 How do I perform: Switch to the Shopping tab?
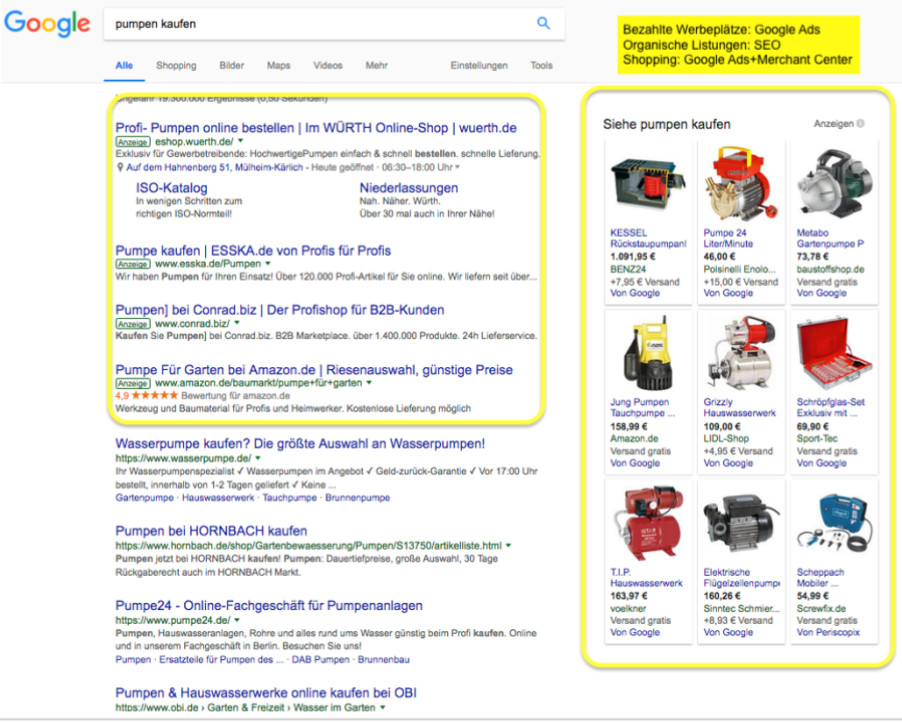(176, 66)
